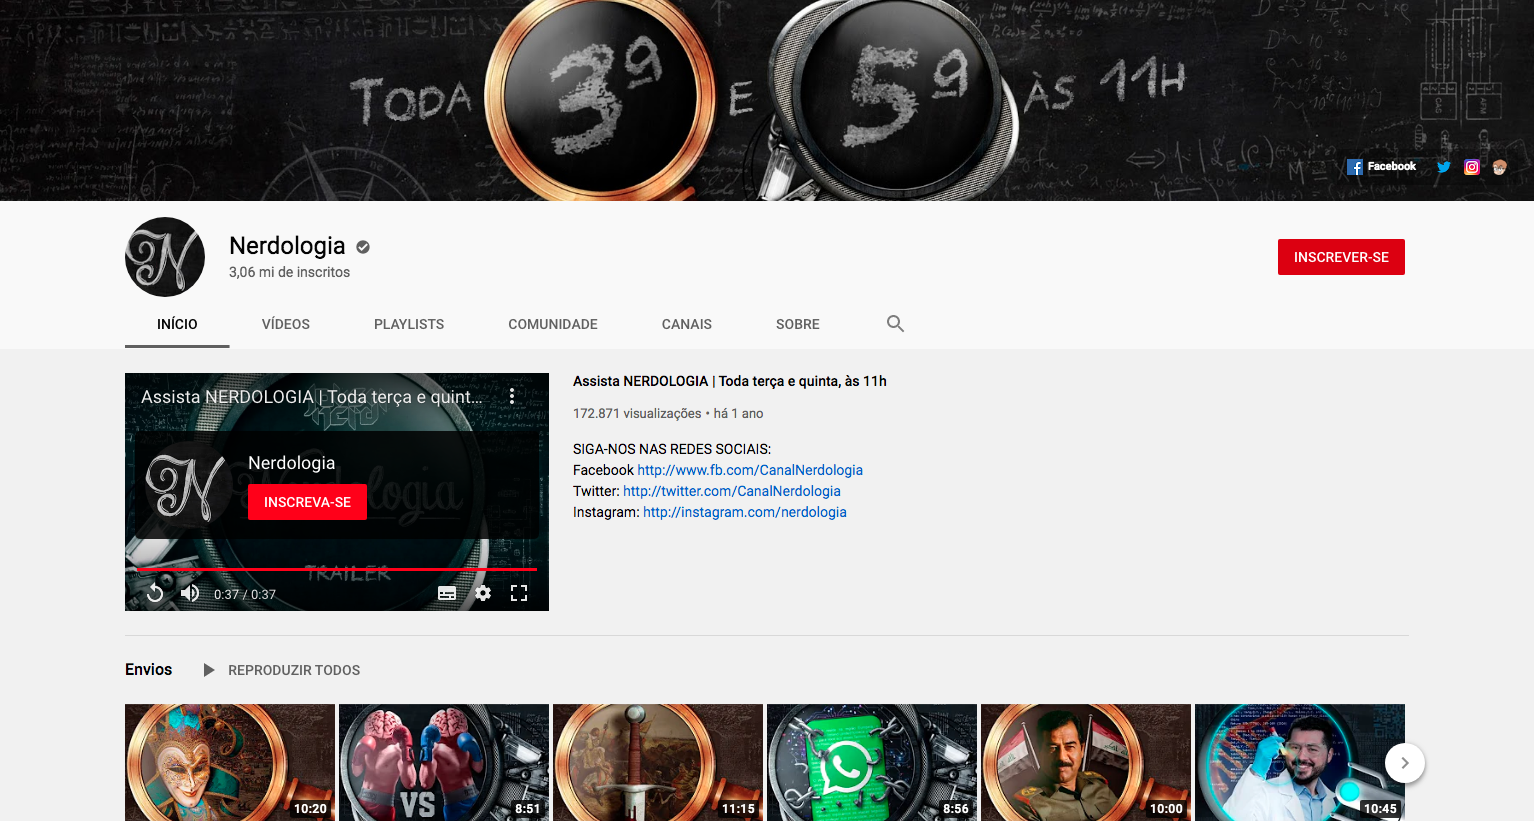Open the channel search magnifier icon

[x=895, y=323]
